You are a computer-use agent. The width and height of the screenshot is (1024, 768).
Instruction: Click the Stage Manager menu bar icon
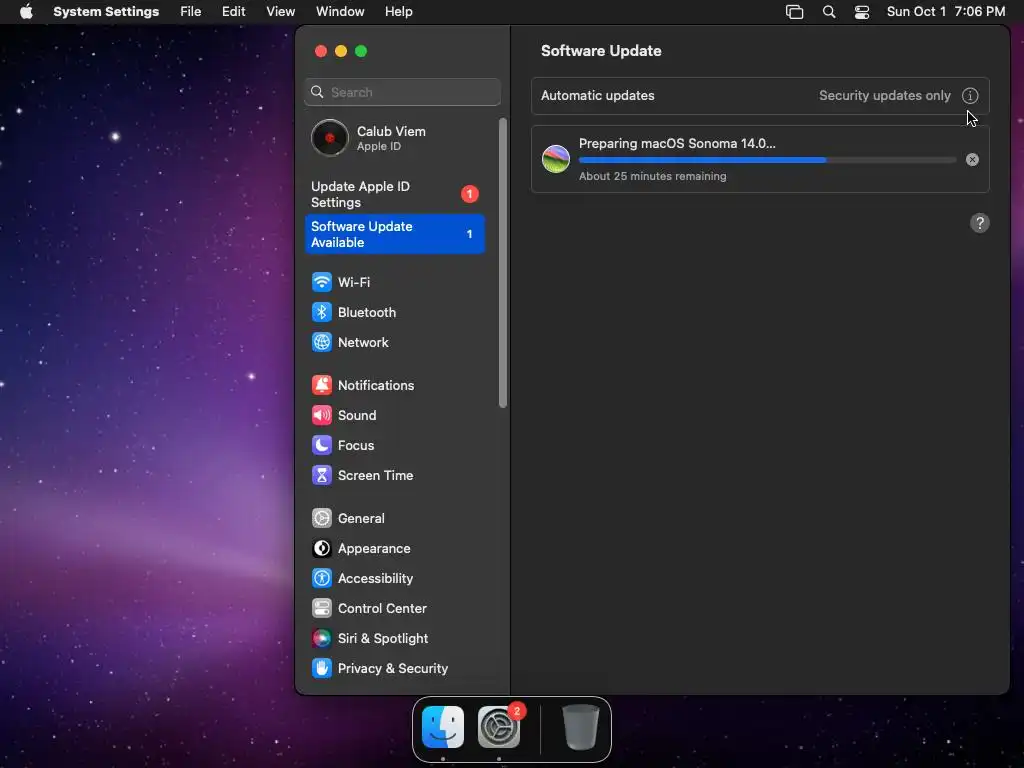click(794, 12)
